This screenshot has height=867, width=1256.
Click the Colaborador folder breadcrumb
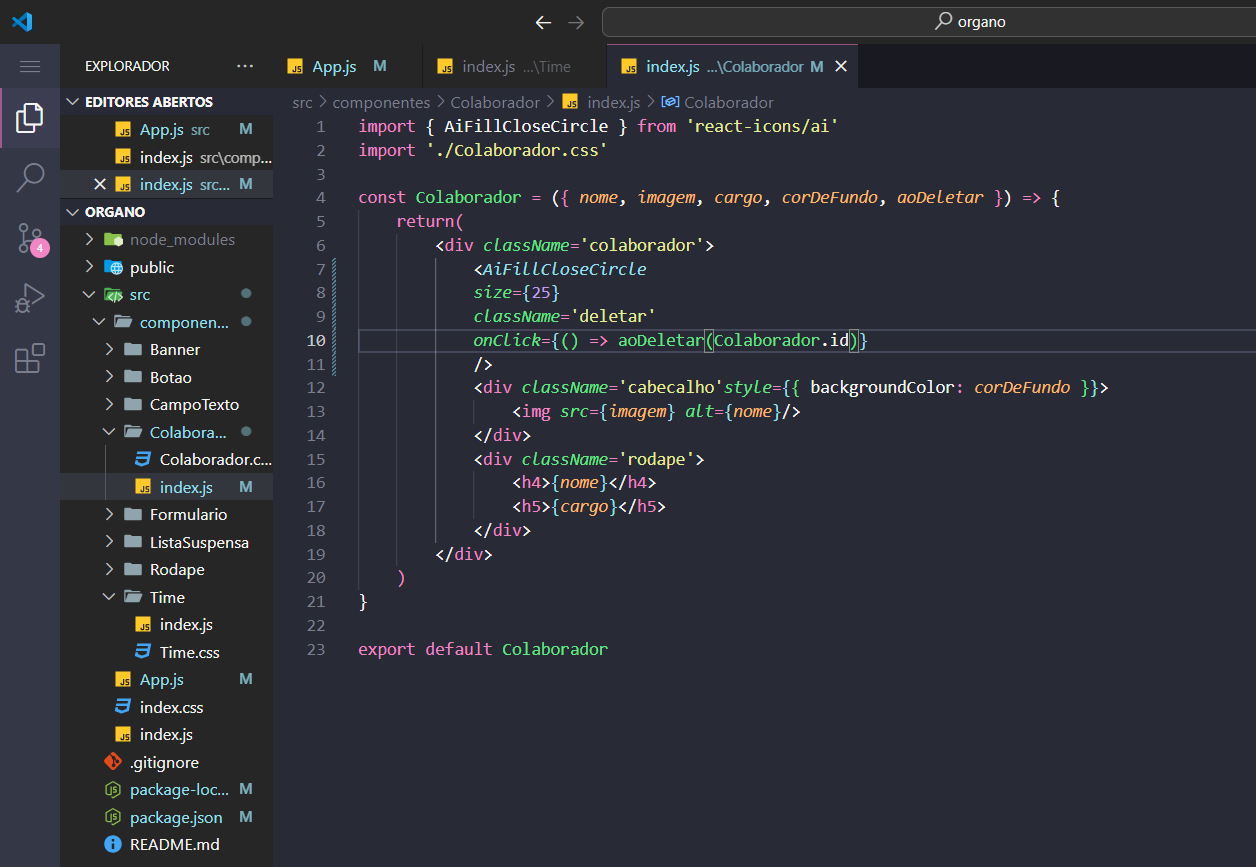pyautogui.click(x=495, y=102)
